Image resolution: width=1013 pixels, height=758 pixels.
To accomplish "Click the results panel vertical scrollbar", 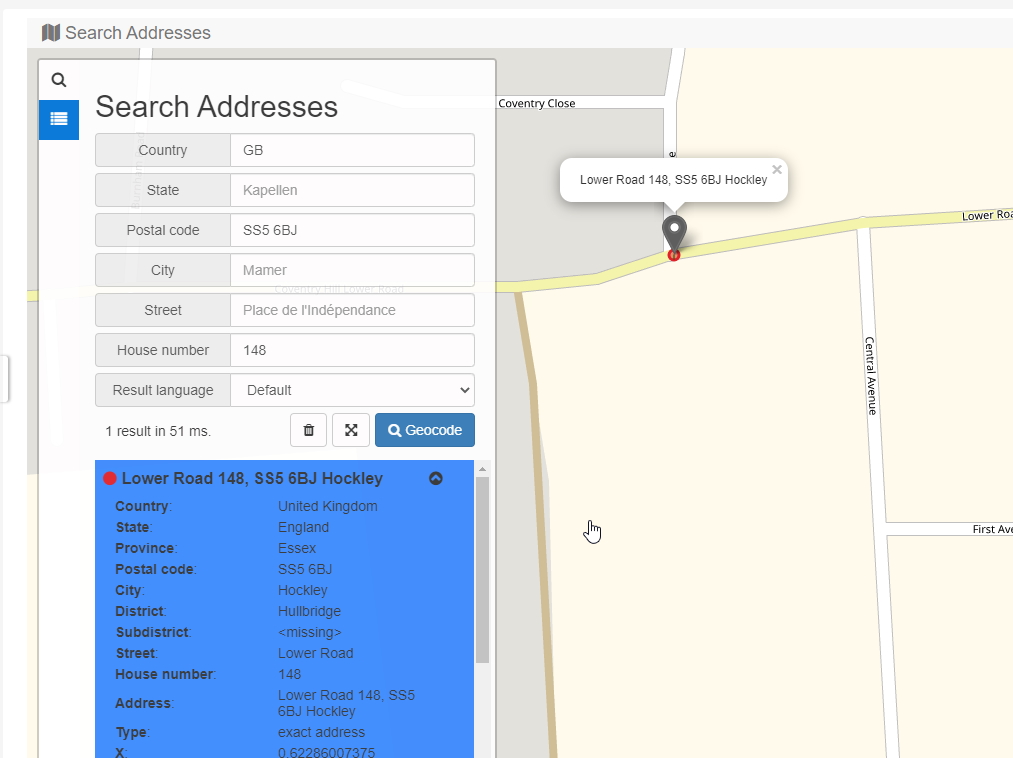I will click(x=482, y=570).
